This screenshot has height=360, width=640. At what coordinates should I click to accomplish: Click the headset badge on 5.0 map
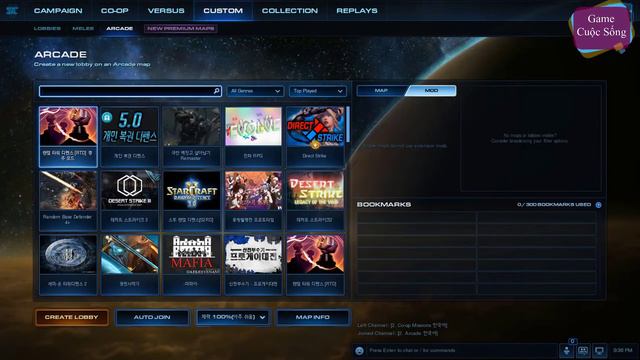[107, 118]
